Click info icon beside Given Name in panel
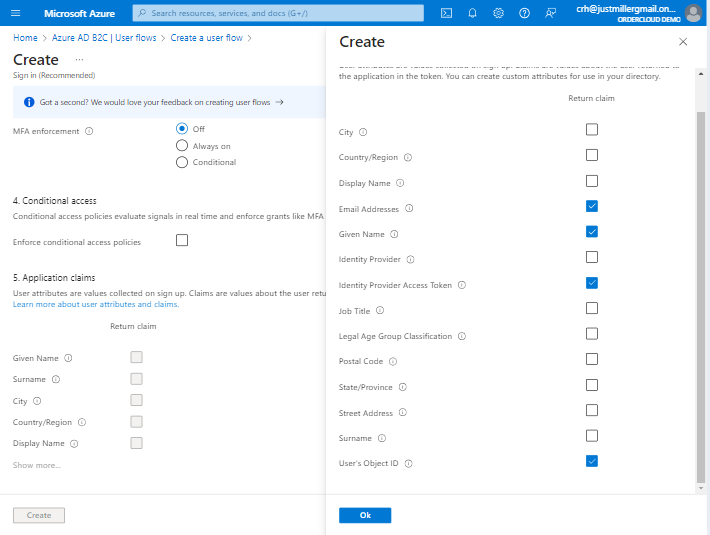The height and width of the screenshot is (535, 710). (394, 234)
